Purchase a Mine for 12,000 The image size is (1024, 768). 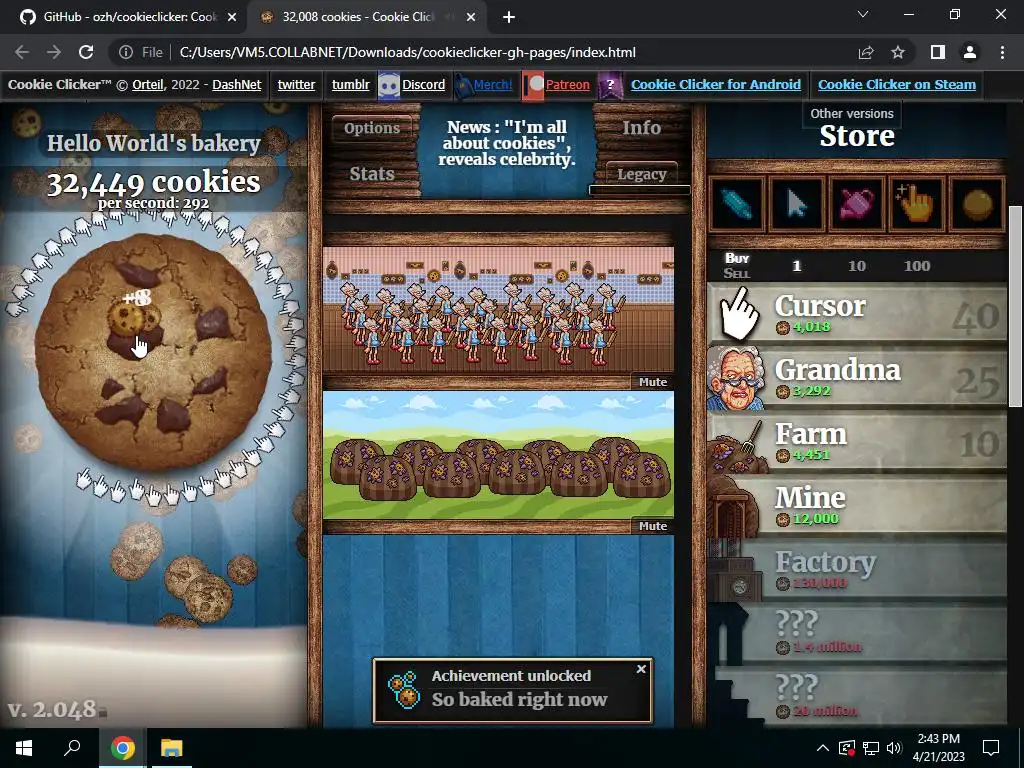857,506
